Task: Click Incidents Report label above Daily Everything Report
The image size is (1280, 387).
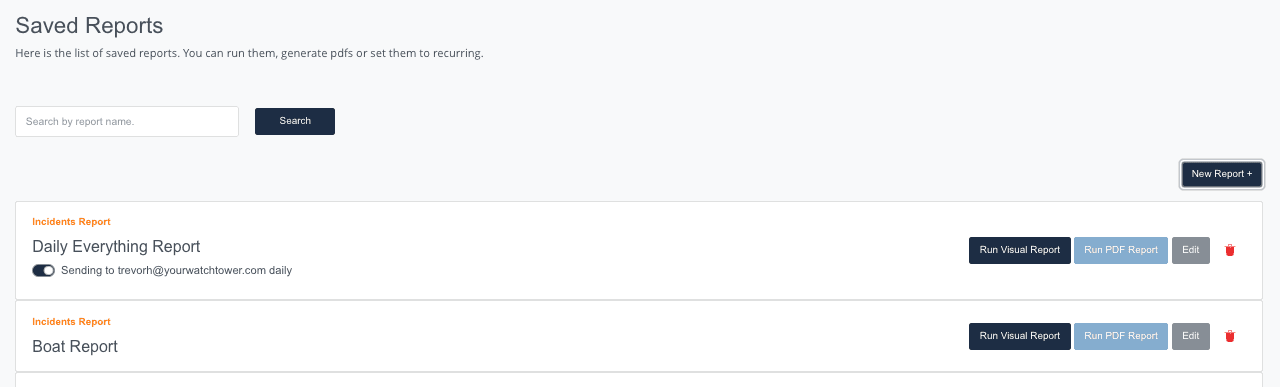Action: coord(71,222)
